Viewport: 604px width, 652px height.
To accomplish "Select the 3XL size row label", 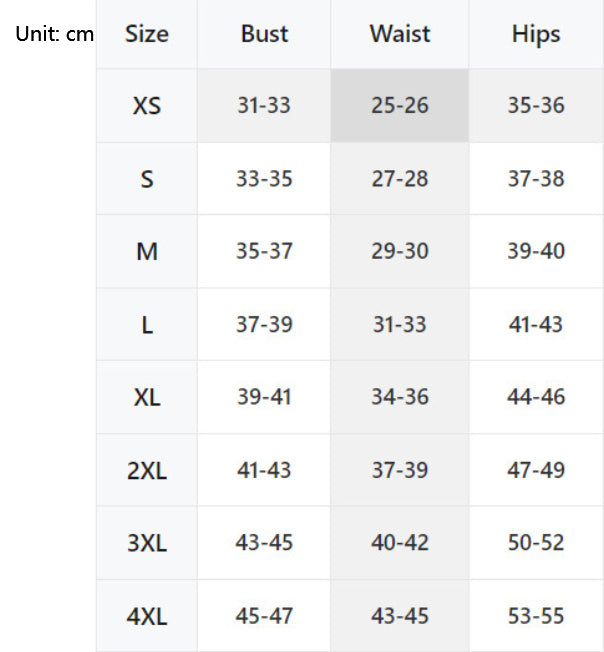I will point(146,543).
